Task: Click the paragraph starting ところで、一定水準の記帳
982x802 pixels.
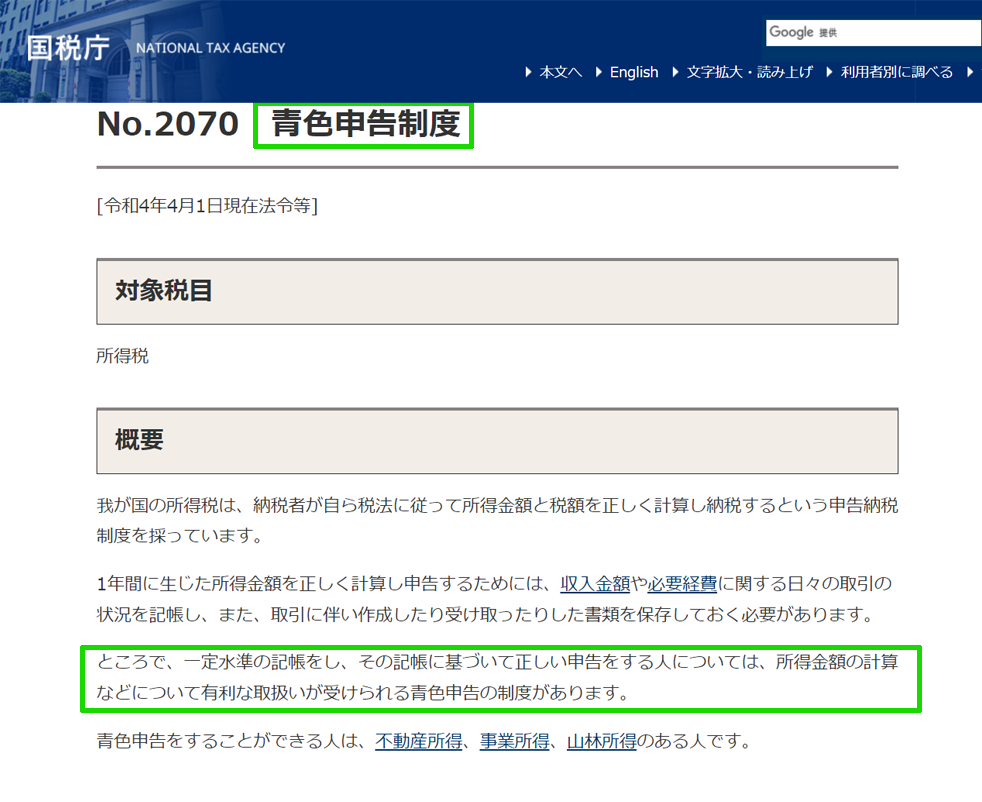Action: [497, 677]
